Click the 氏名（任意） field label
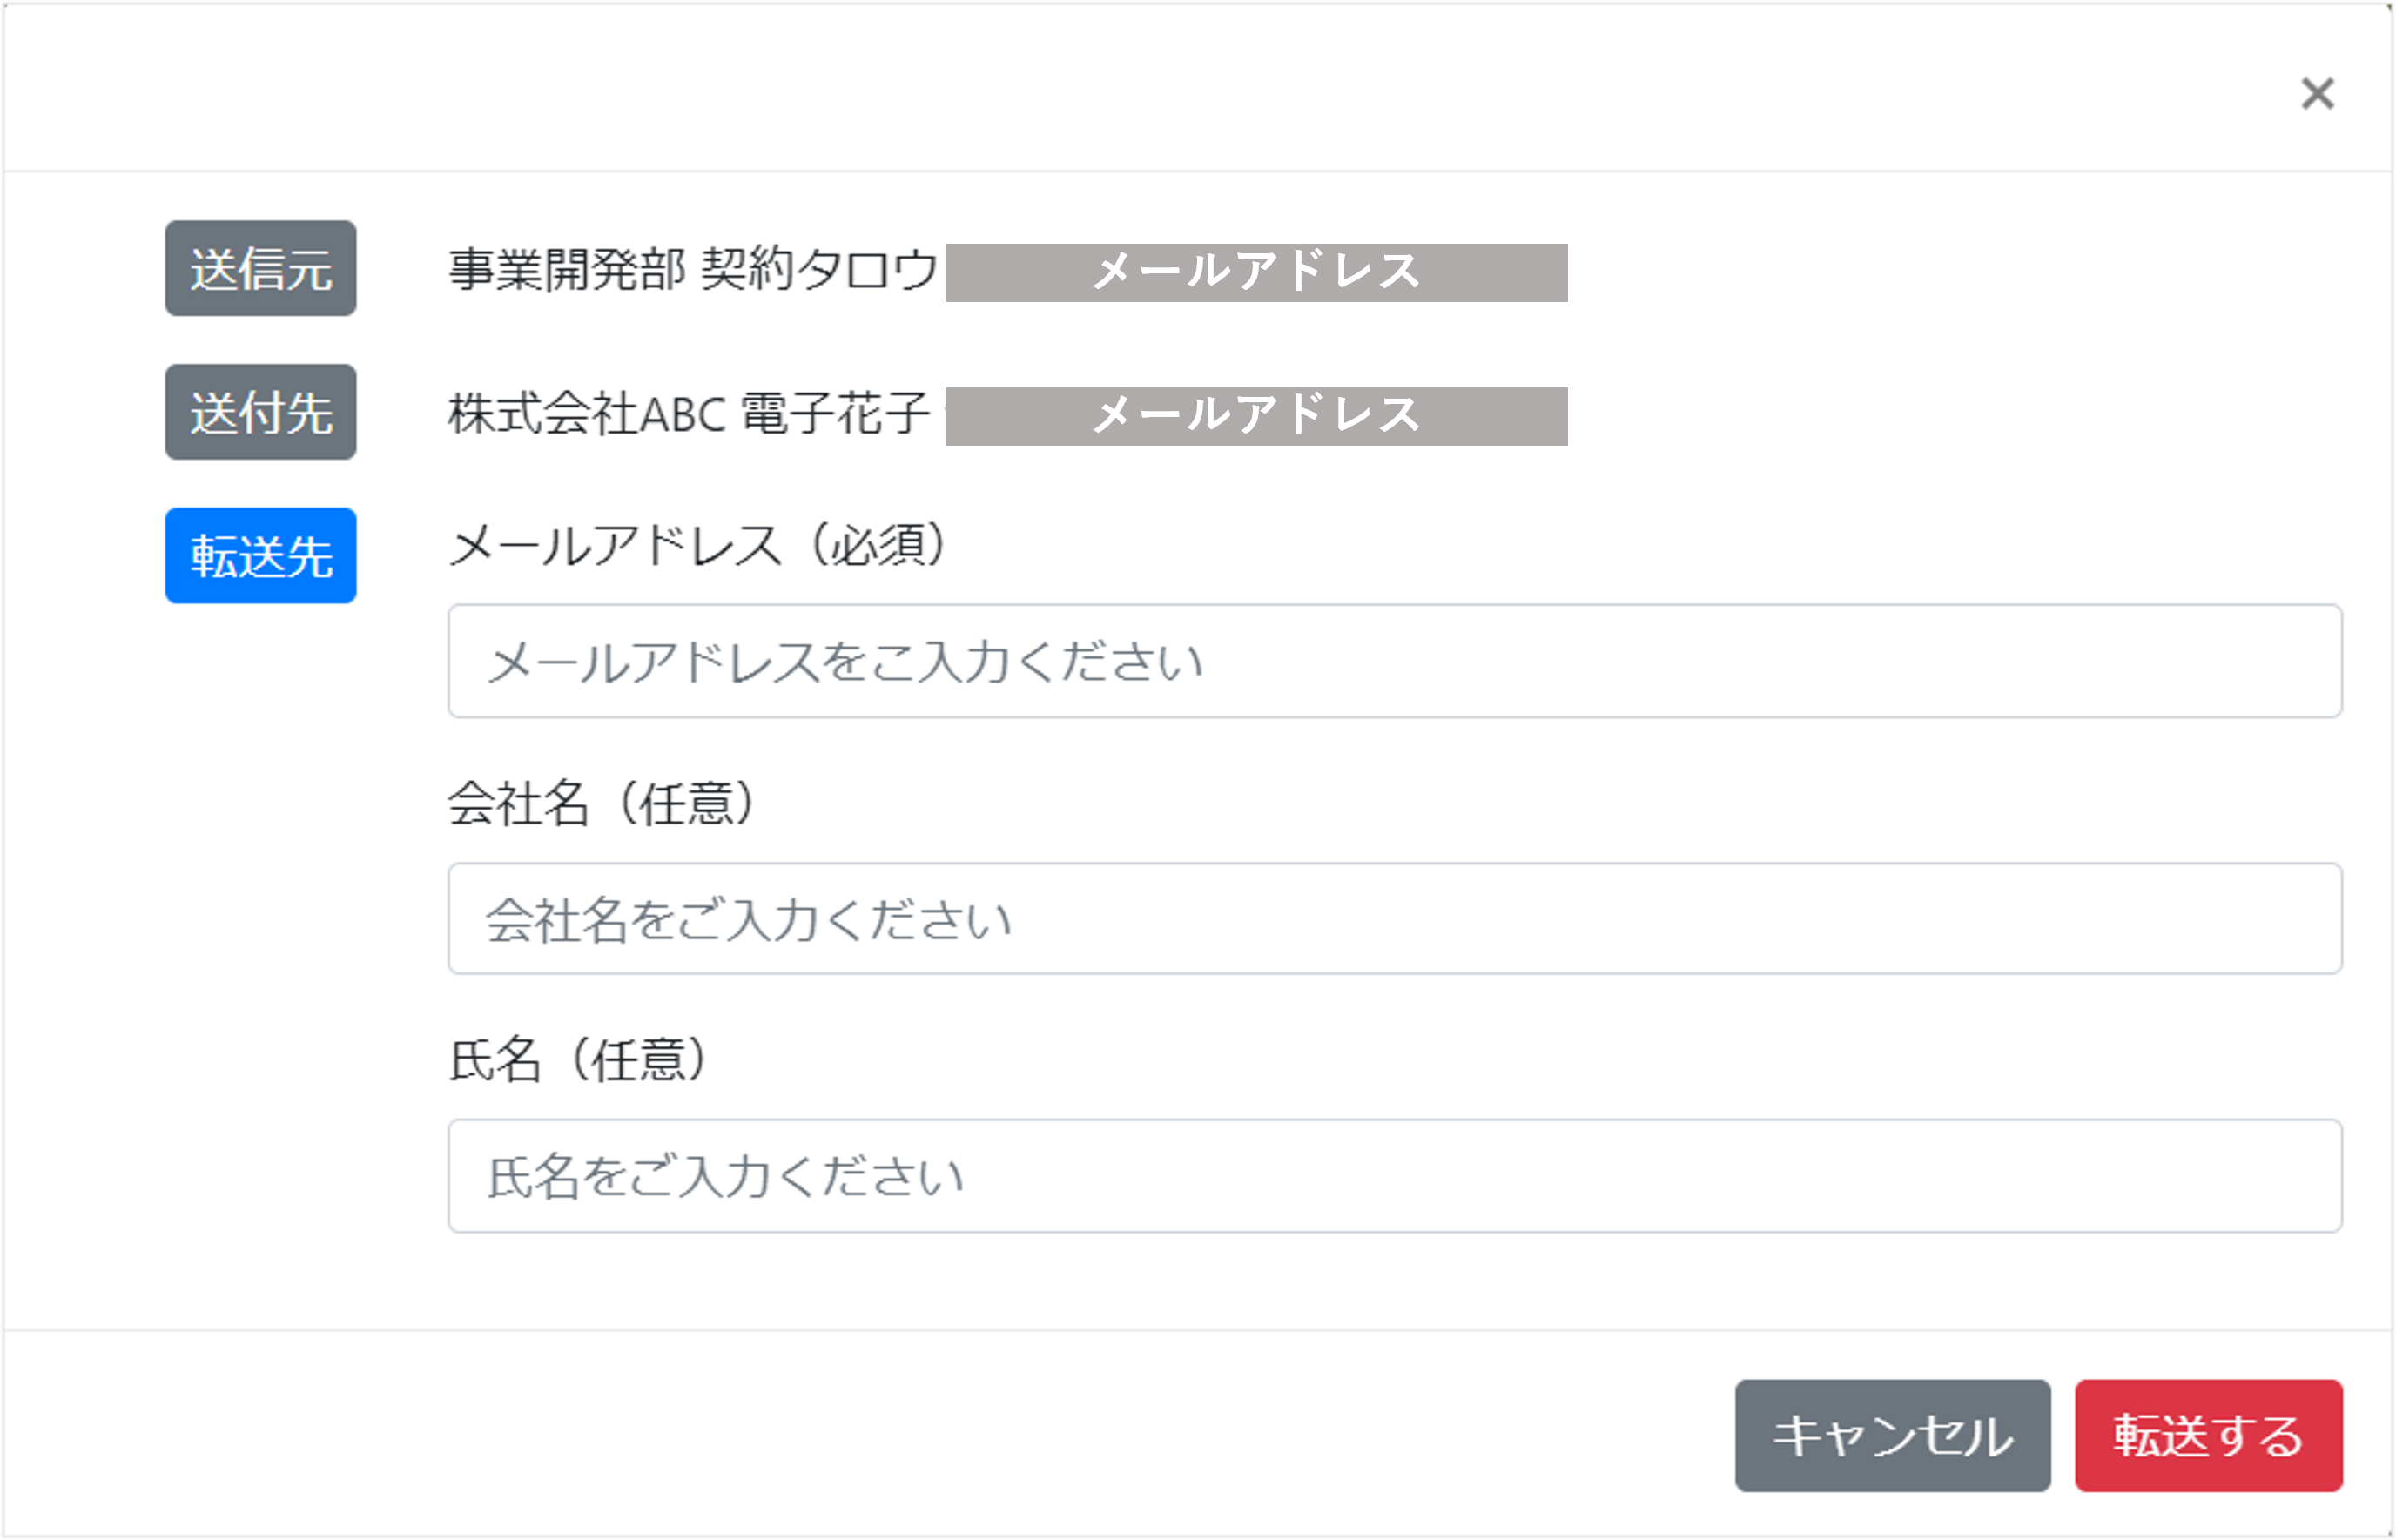Viewport: 2396px width, 1540px height. (x=580, y=1061)
